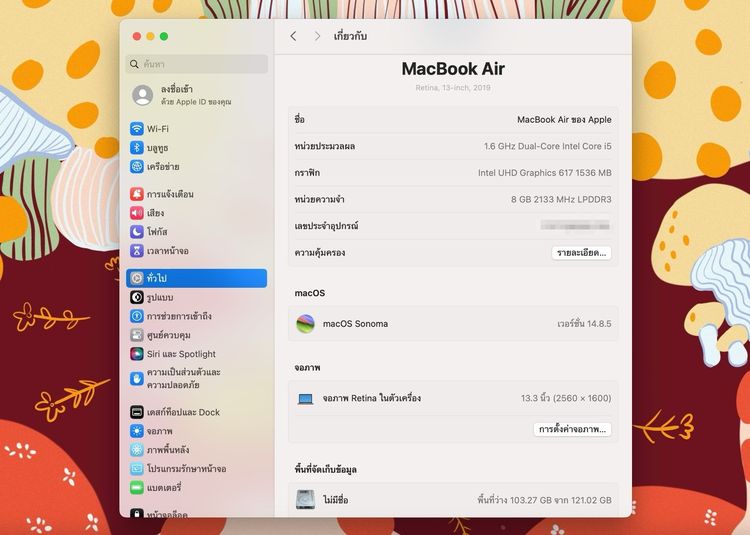This screenshot has height=535, width=750.
Task: Click the blurred serial number value
Action: click(x=575, y=226)
